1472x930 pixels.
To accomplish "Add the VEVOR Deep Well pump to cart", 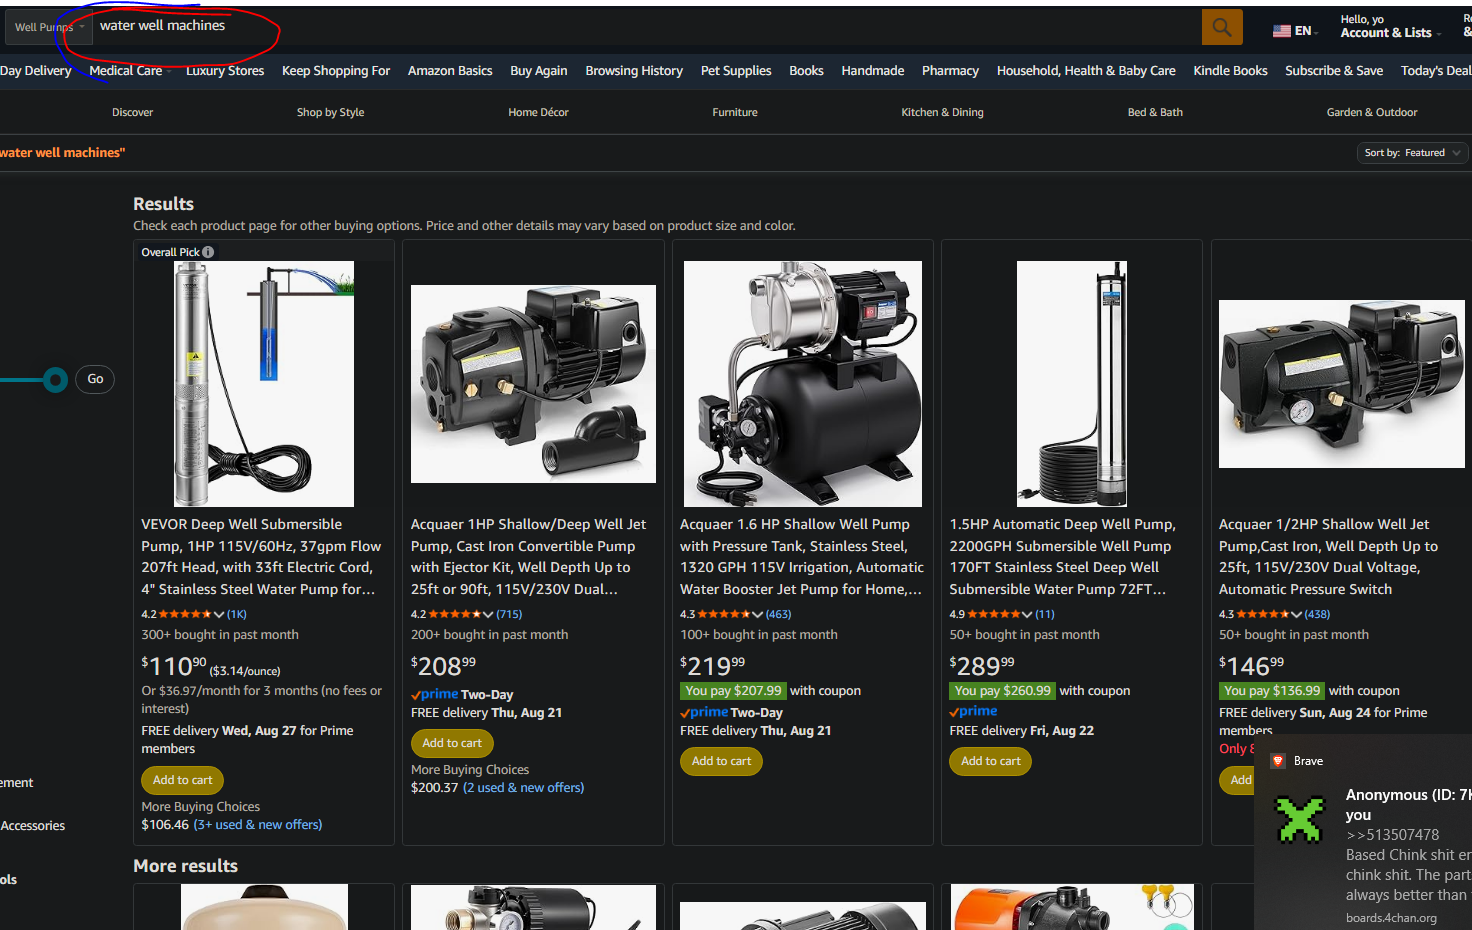I will 183,780.
